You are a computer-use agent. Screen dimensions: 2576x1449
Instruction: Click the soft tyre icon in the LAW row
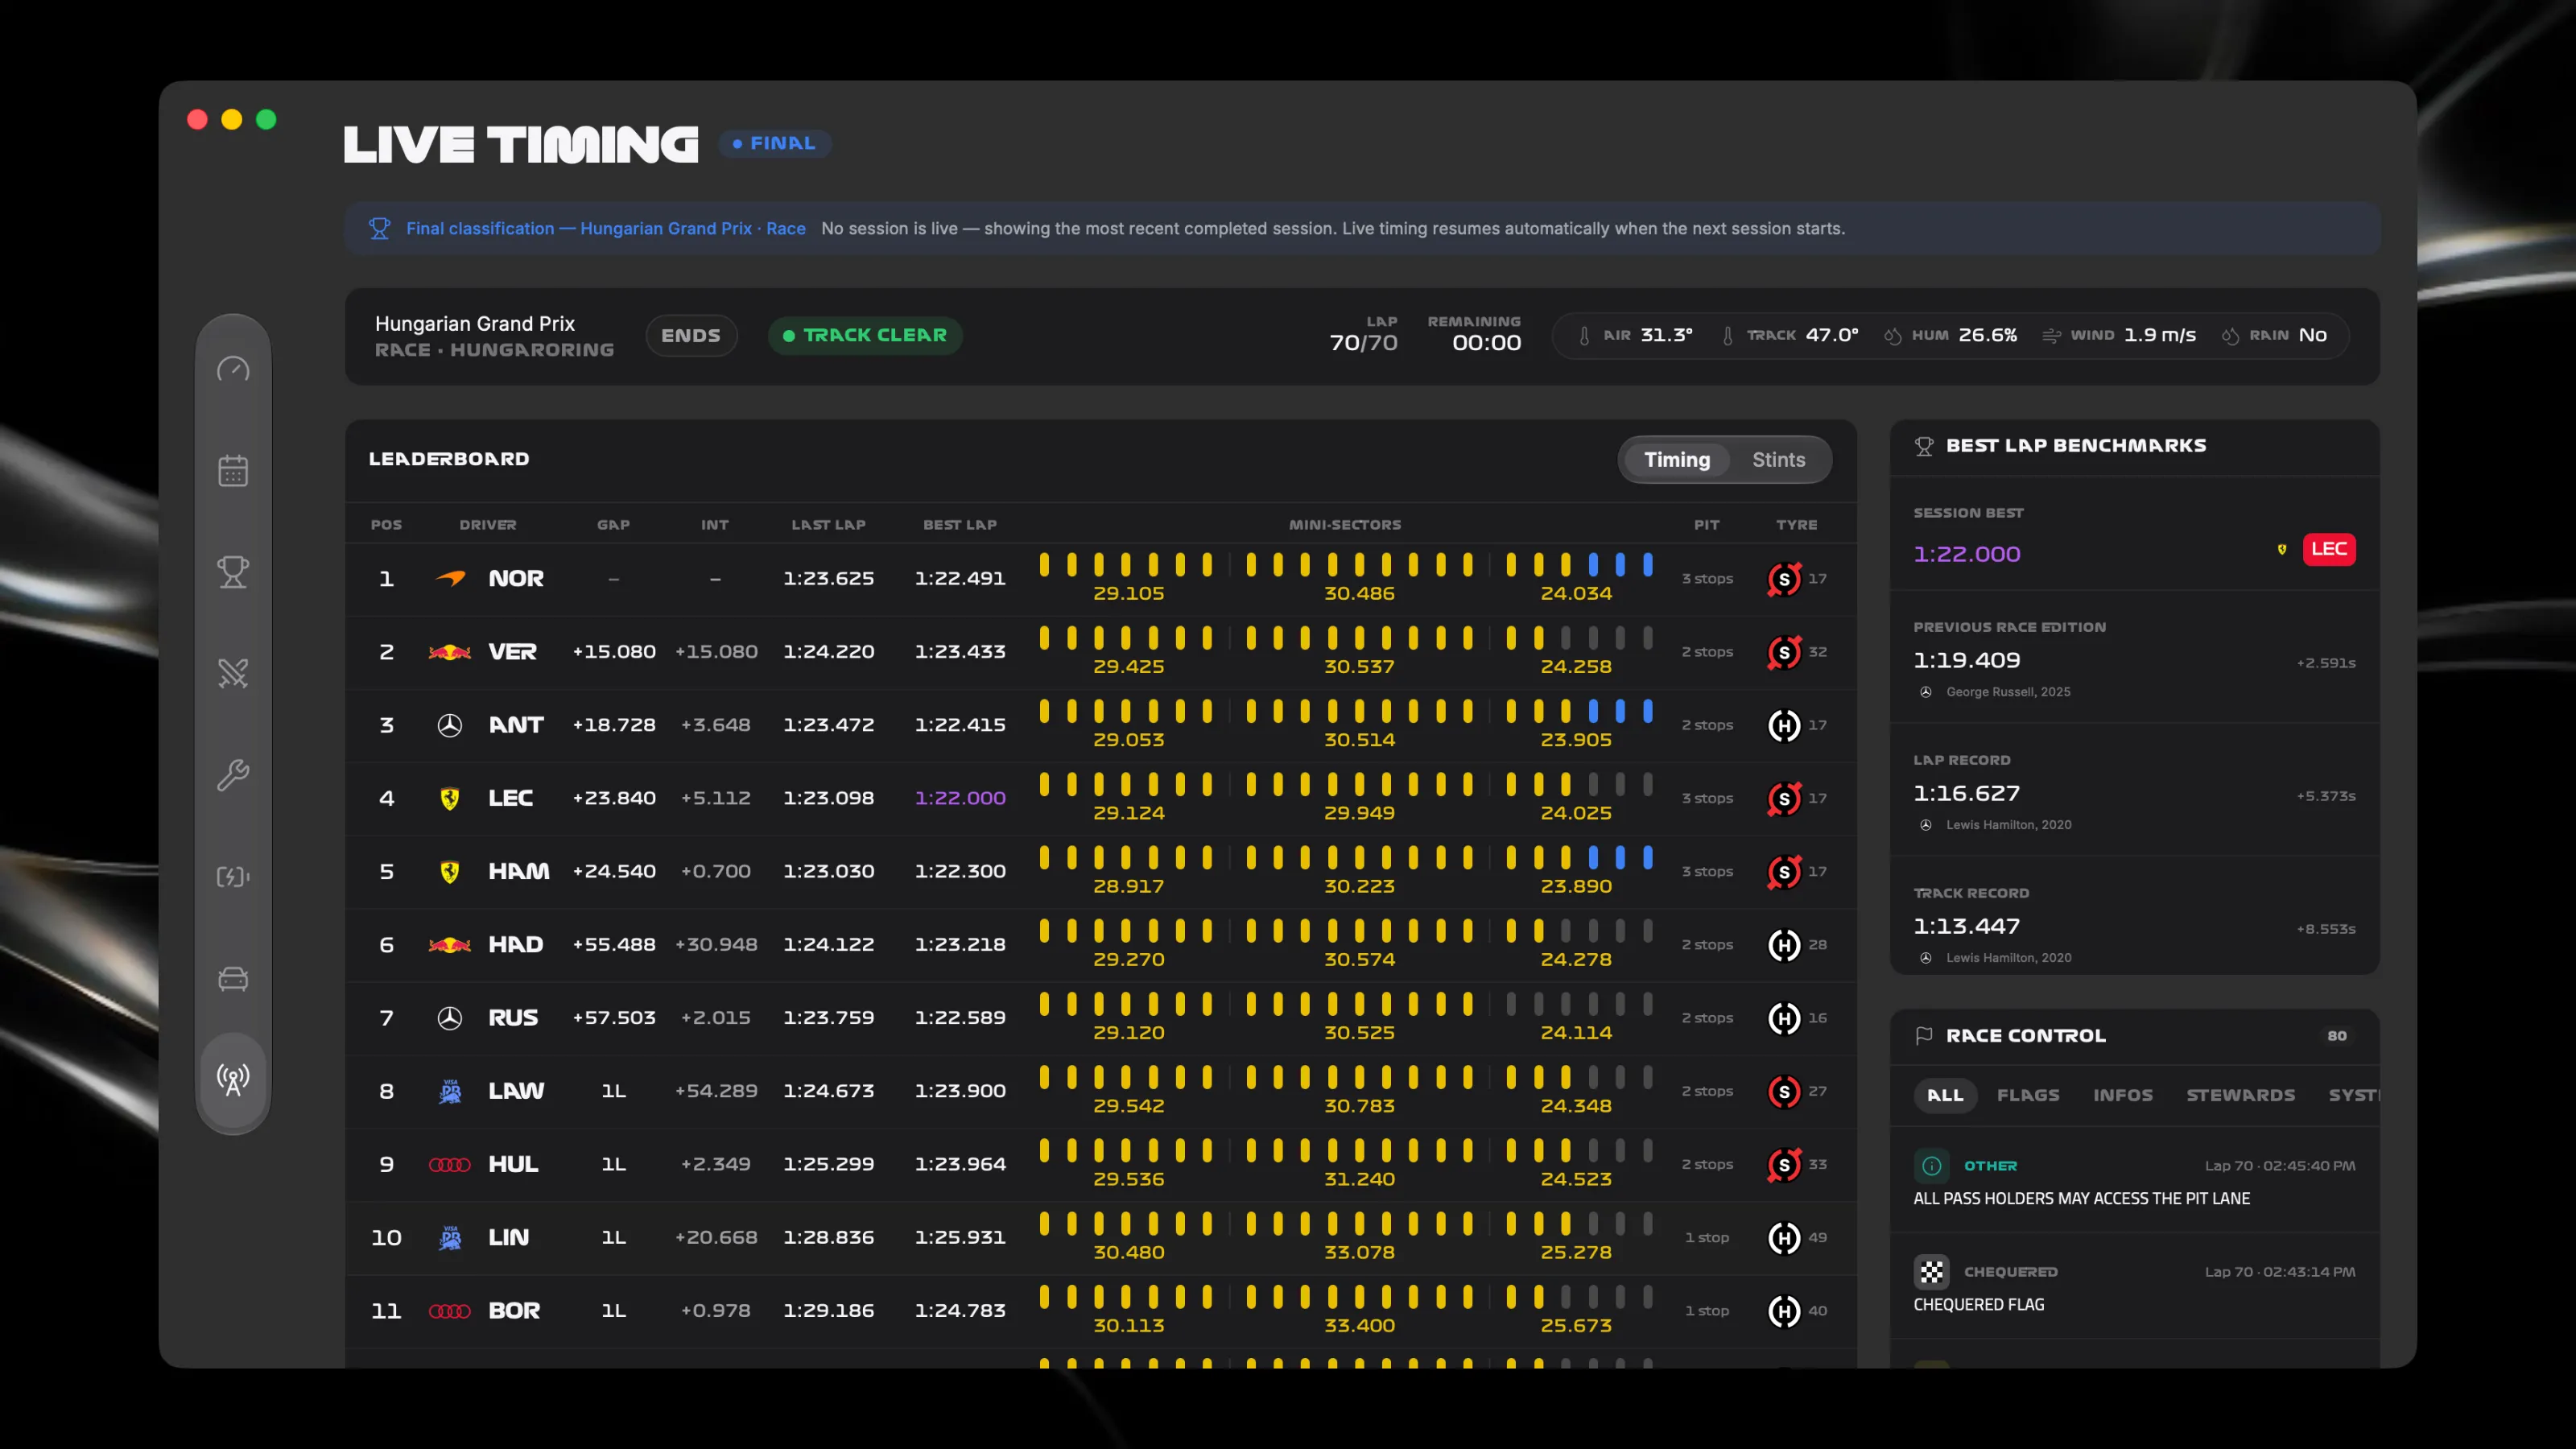(1784, 1091)
